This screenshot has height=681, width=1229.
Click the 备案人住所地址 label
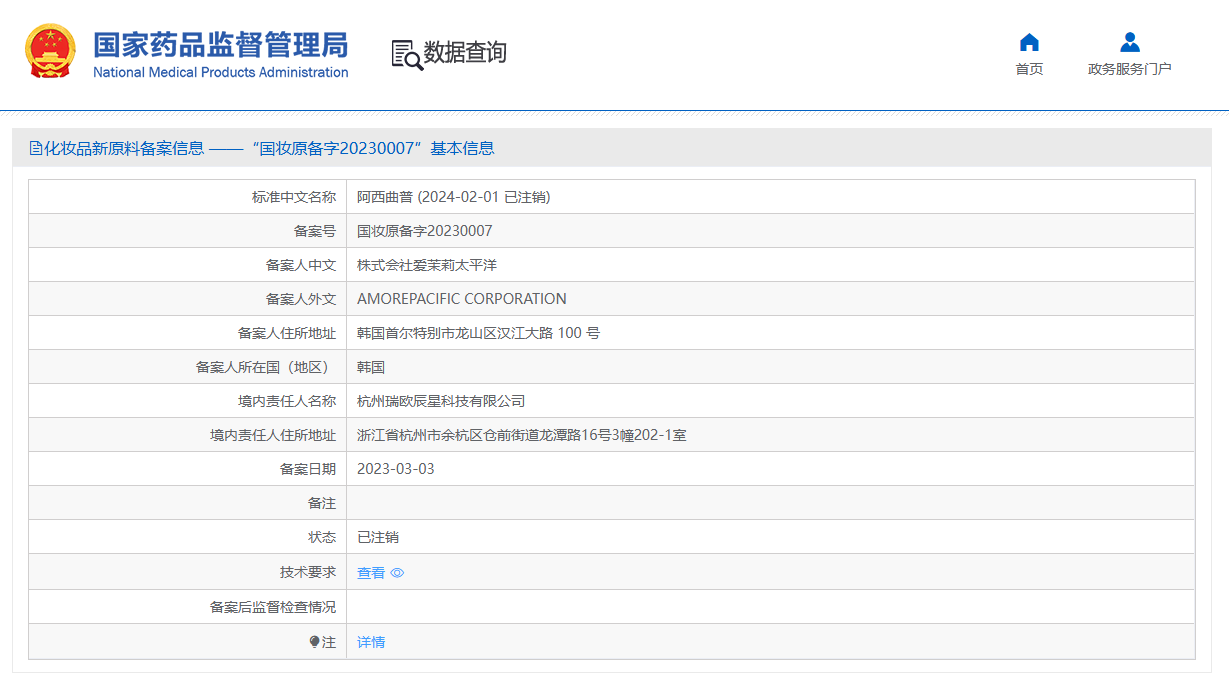[287, 333]
